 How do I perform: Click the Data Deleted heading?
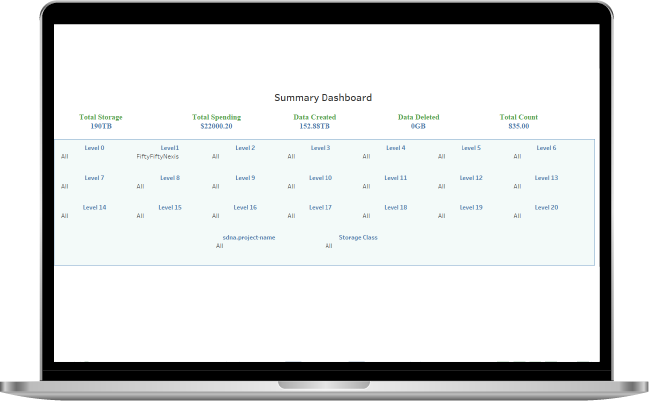418,117
